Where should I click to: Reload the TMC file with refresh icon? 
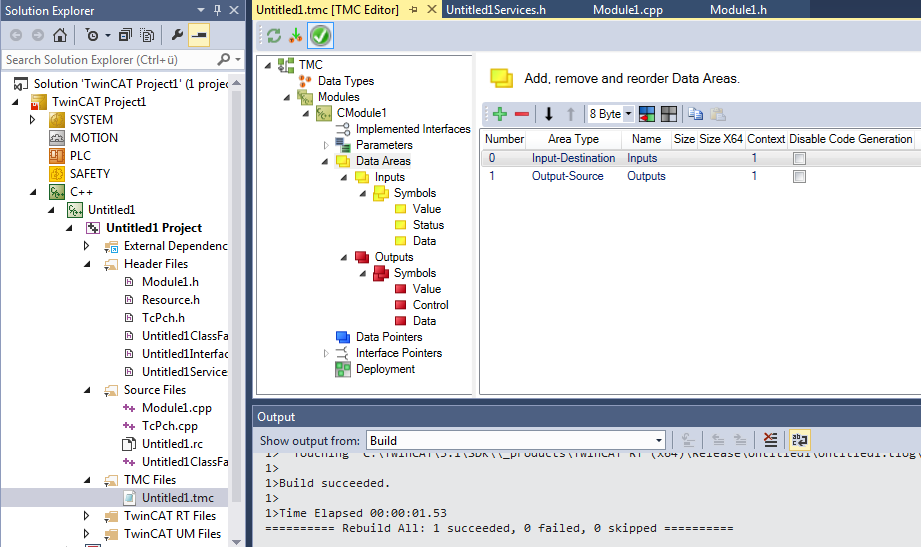click(274, 36)
